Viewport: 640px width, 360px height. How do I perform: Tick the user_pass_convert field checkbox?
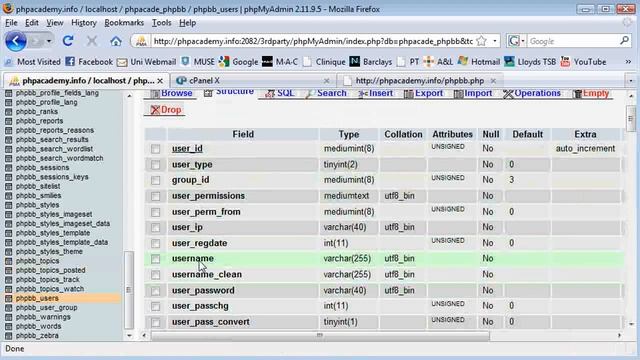click(156, 322)
